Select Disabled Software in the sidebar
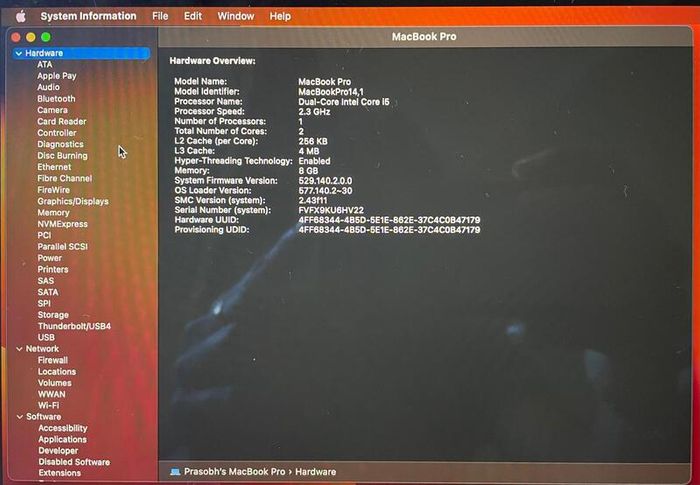Viewport: 700px width, 485px height. click(74, 462)
